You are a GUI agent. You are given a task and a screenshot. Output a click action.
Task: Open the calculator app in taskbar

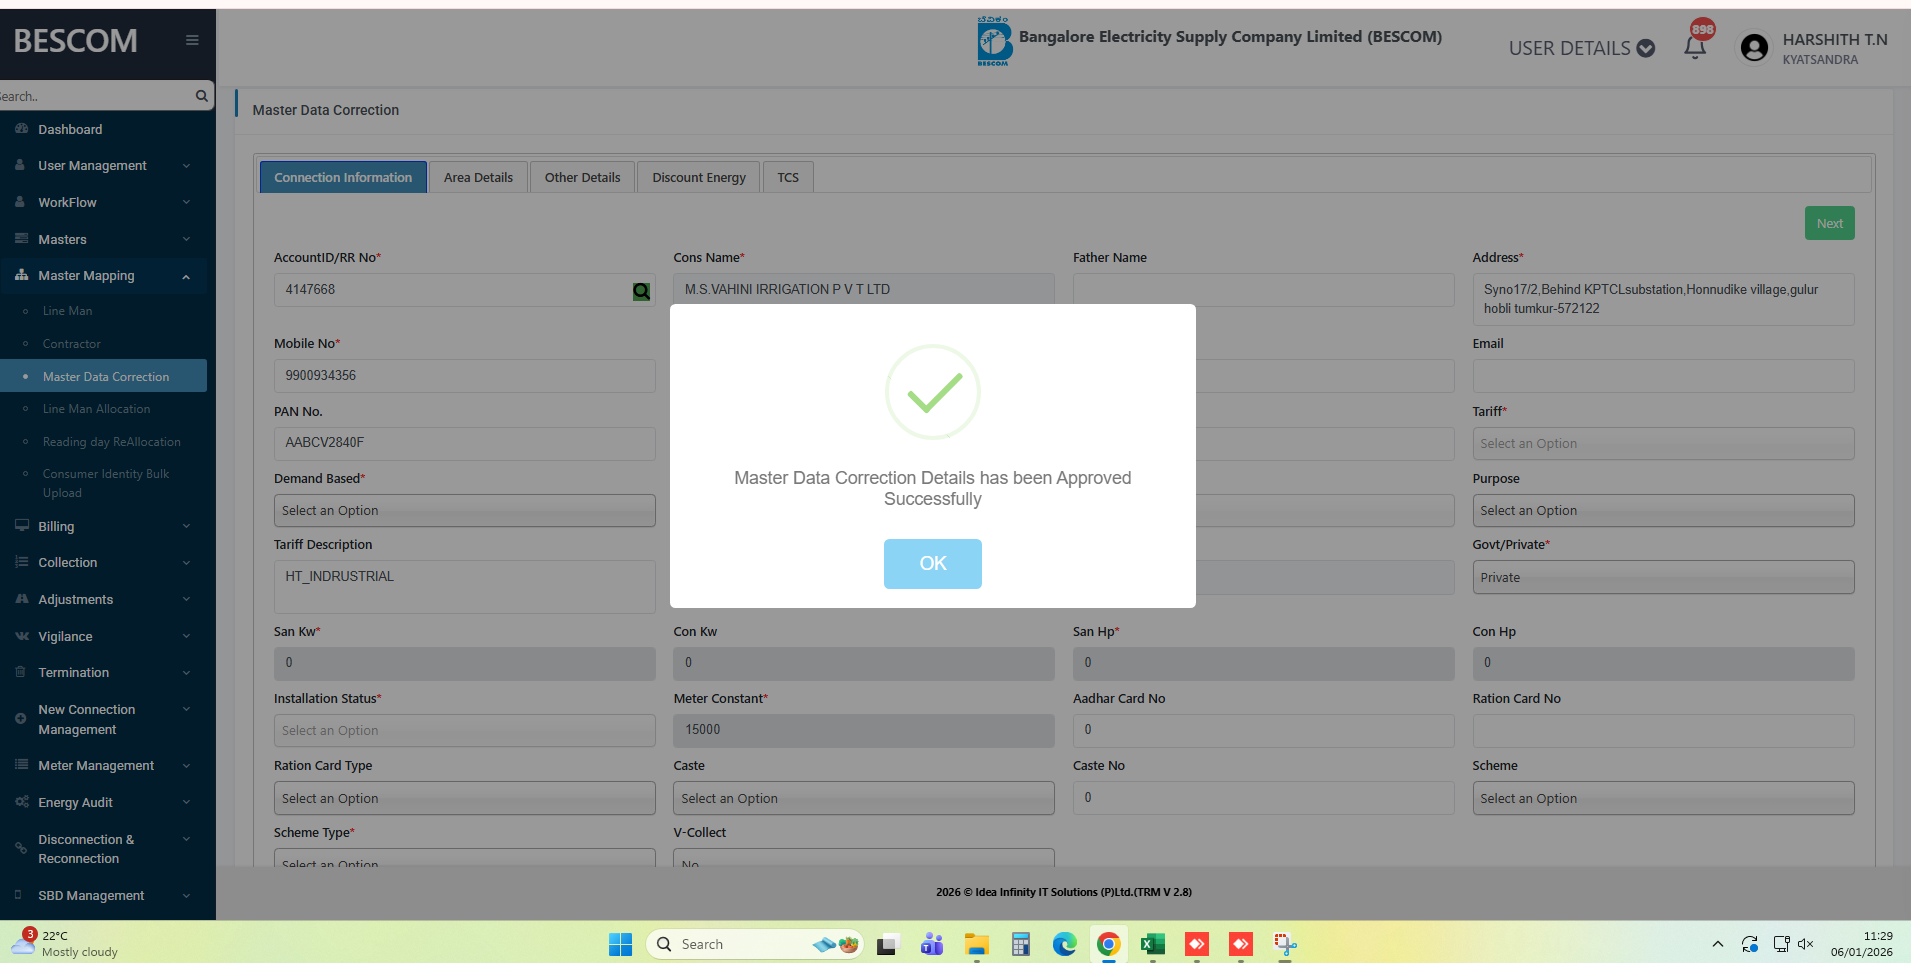pyautogui.click(x=1020, y=944)
